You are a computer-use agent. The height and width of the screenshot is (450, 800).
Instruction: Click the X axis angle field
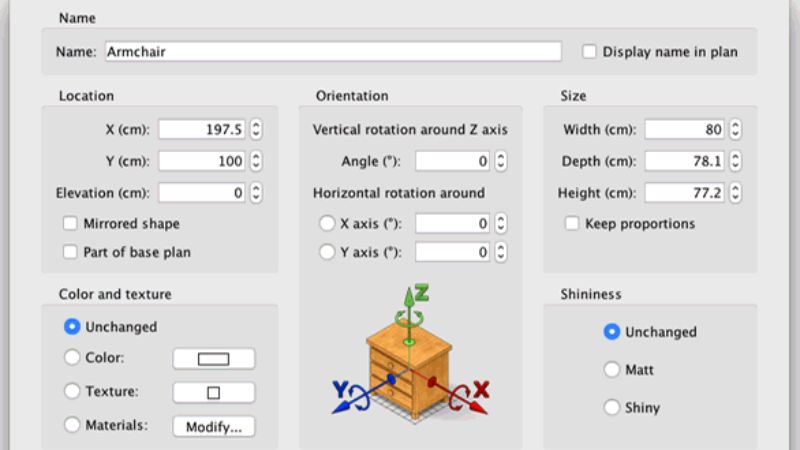(x=453, y=223)
